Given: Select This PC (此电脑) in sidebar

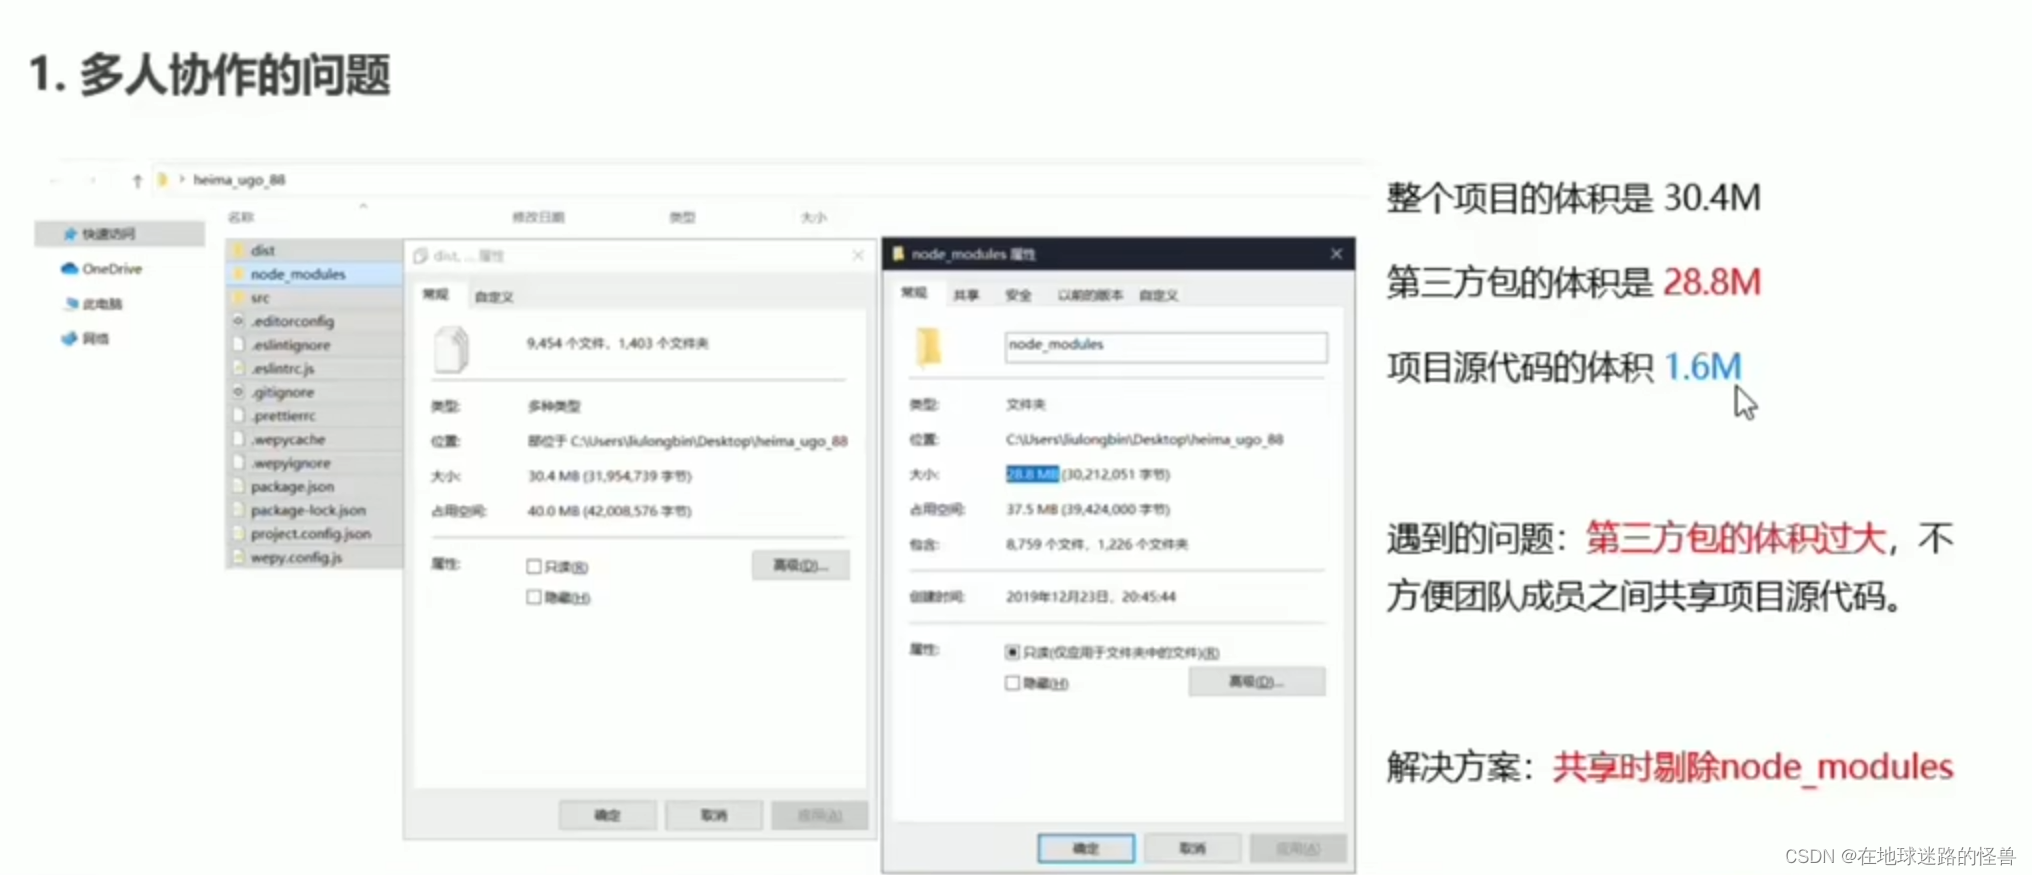Looking at the screenshot, I should (102, 304).
